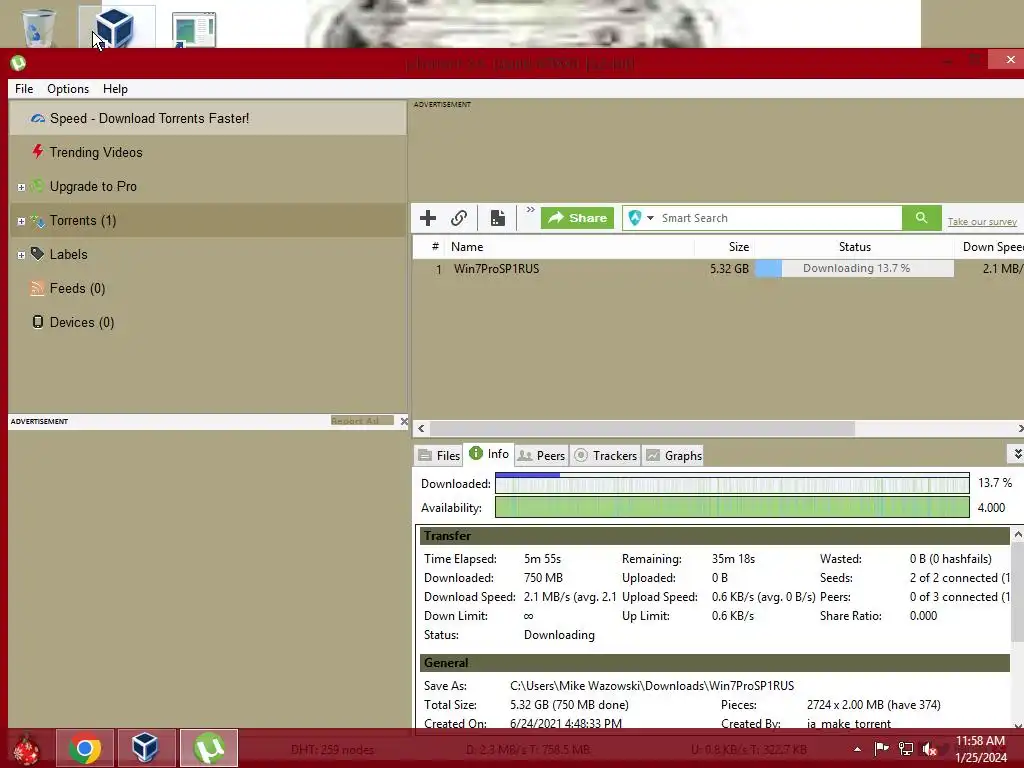Viewport: 1024px width, 768px height.
Task: Expand the Upgrade to Pro node
Action: click(x=21, y=187)
